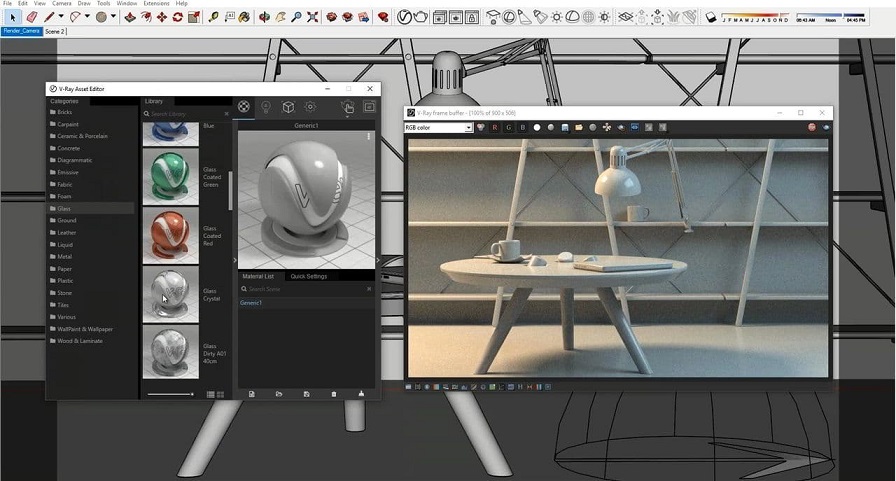
Task: Activate the Orbit tool
Action: pyautogui.click(x=264, y=17)
